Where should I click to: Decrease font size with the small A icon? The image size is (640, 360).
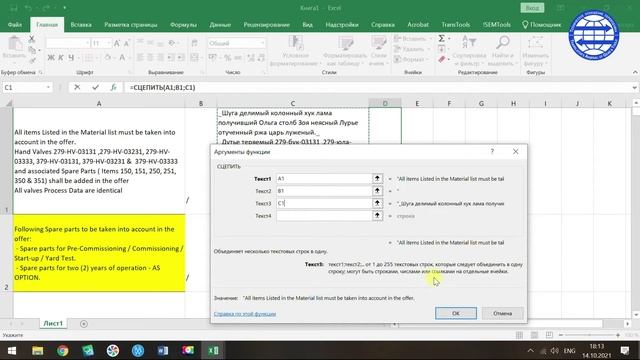(x=127, y=43)
